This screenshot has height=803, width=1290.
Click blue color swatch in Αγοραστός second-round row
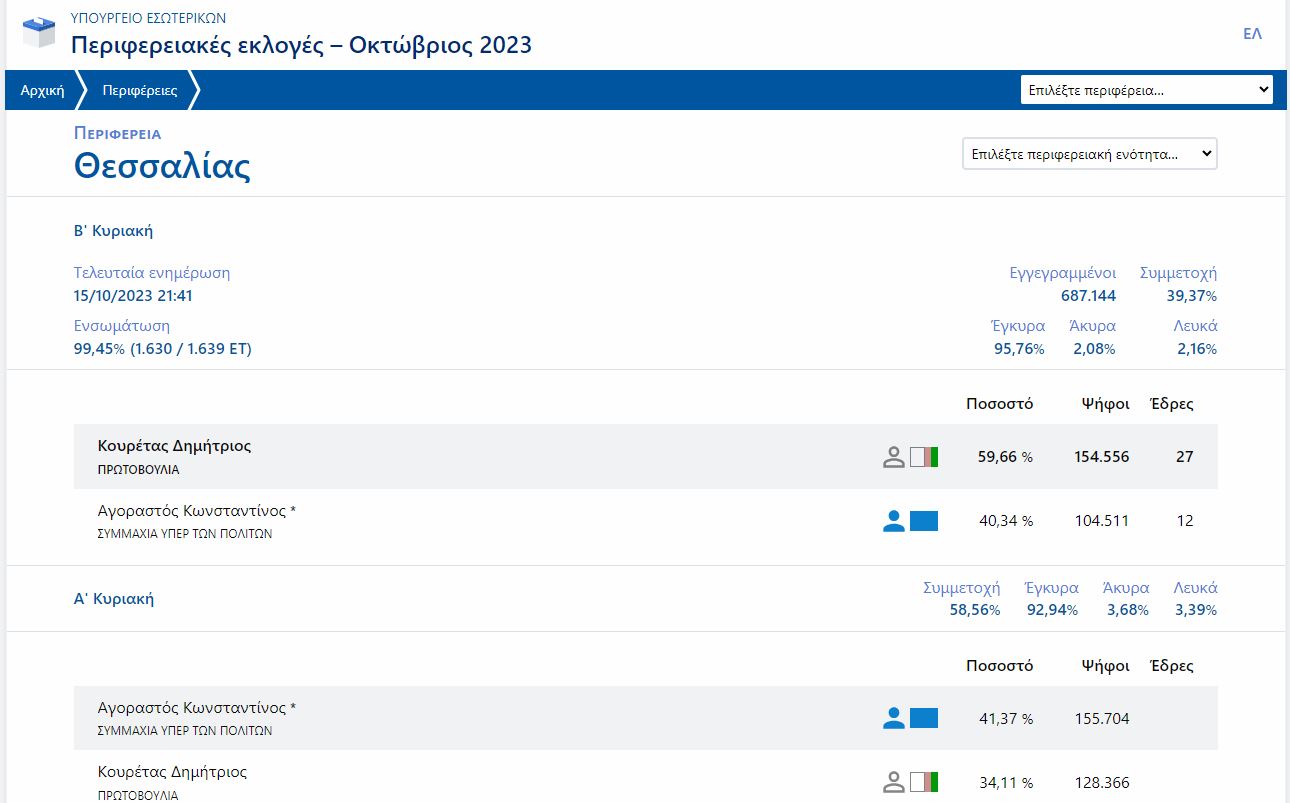tap(924, 521)
